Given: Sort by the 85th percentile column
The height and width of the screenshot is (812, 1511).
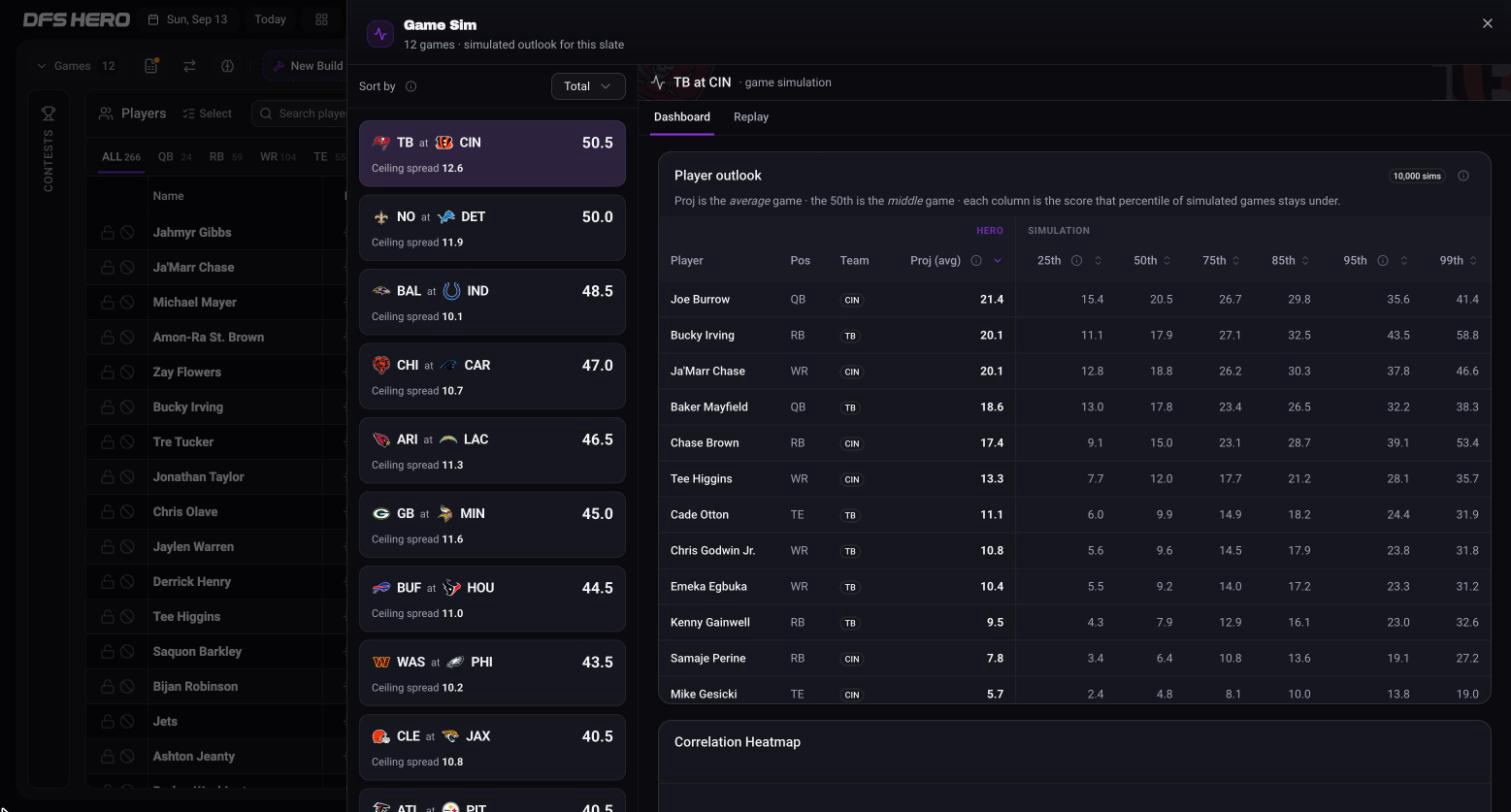Looking at the screenshot, I should (1290, 261).
